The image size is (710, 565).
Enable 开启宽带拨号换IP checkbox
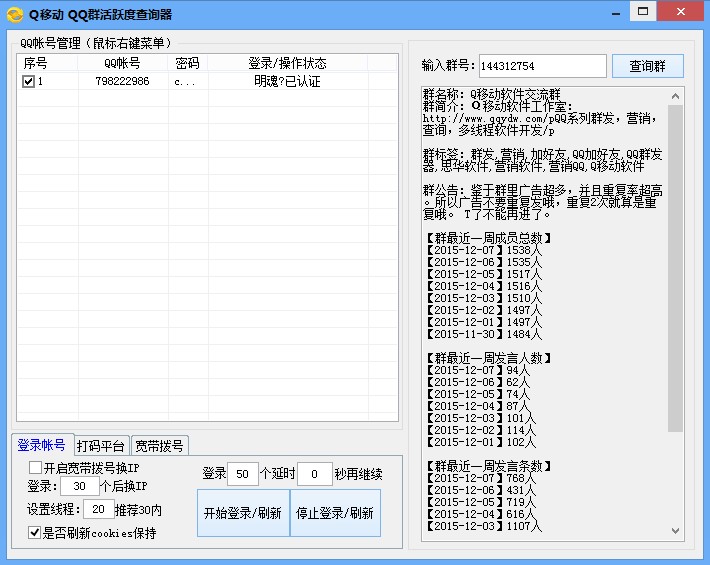click(35, 467)
